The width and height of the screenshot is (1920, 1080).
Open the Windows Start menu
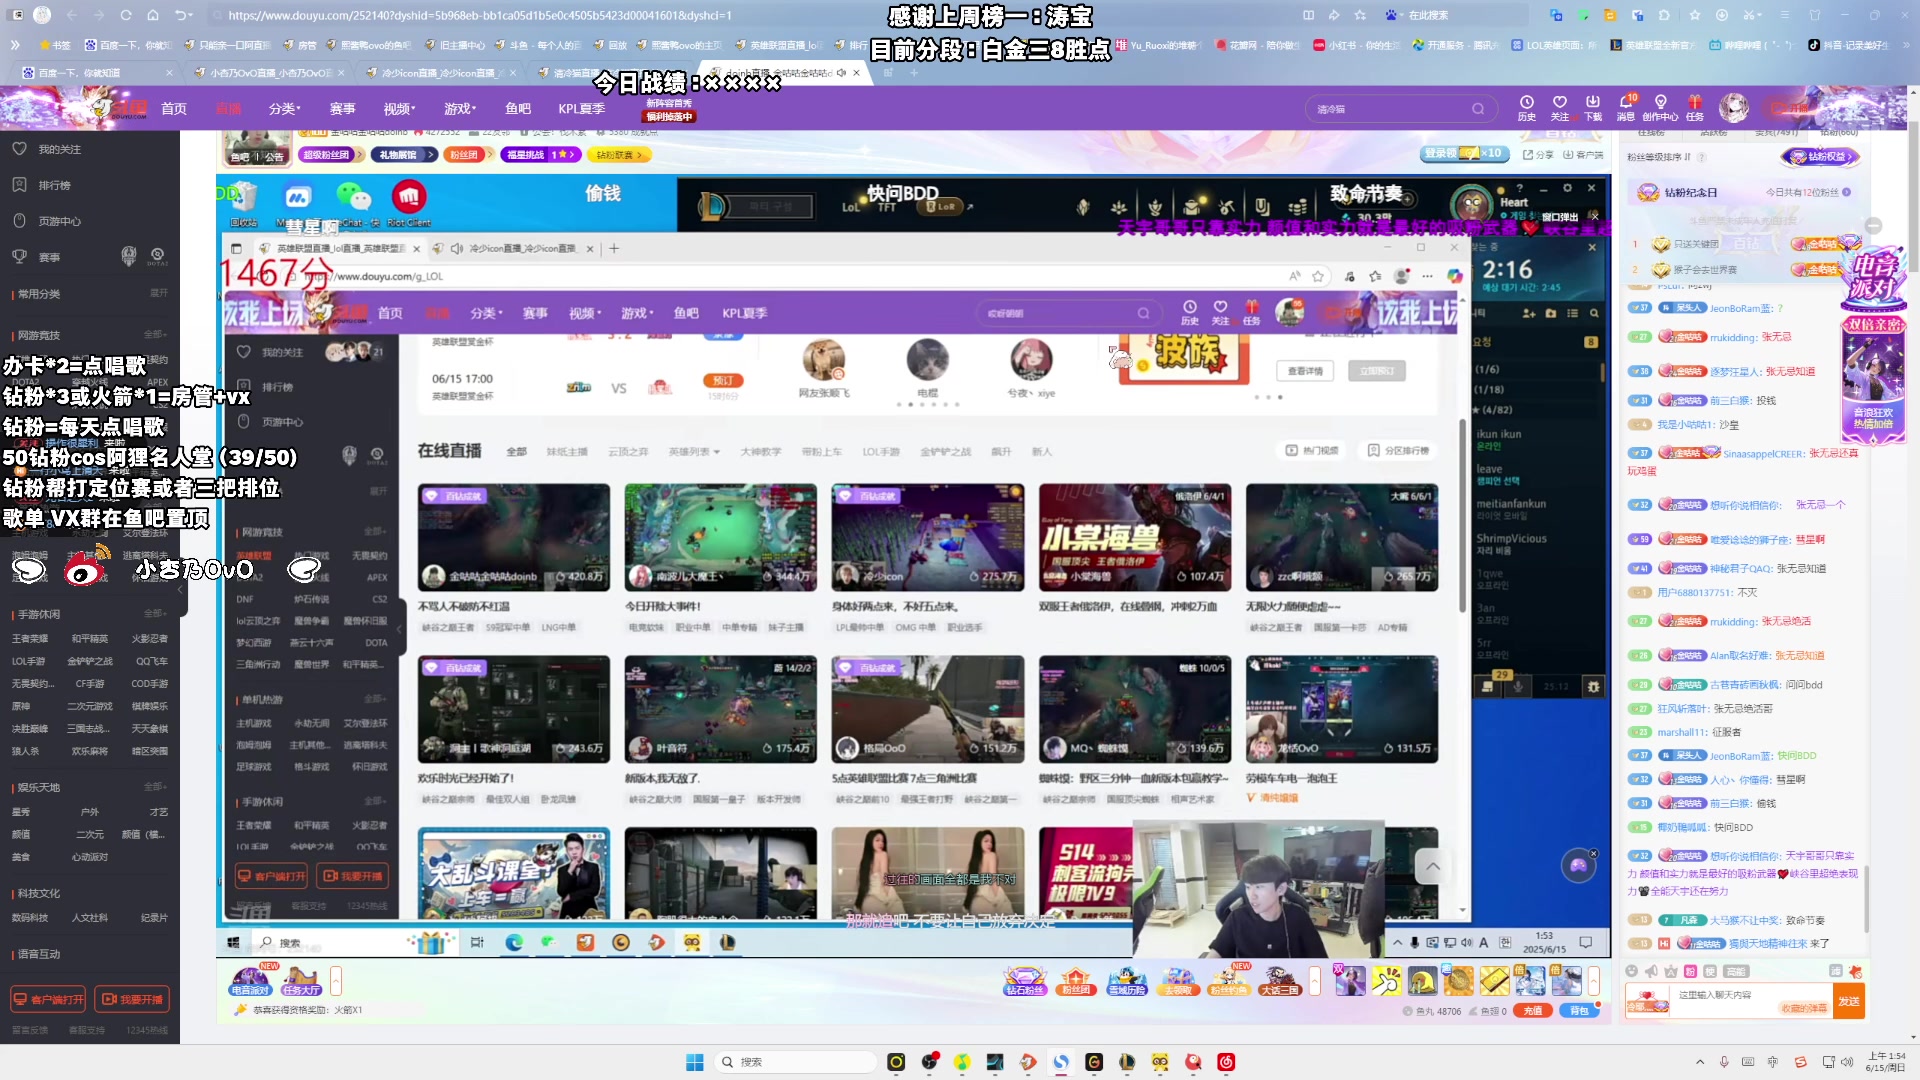(x=694, y=1062)
